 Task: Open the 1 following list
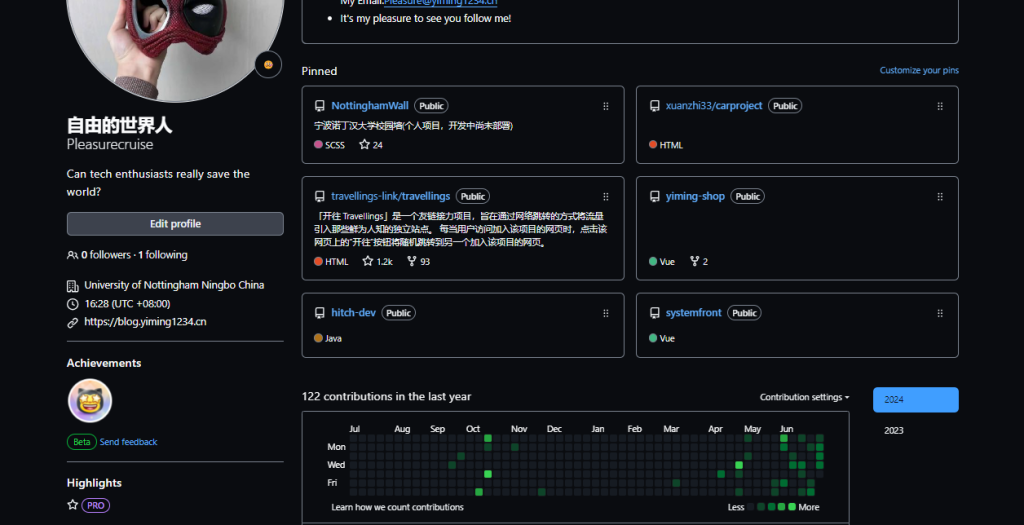pos(163,255)
